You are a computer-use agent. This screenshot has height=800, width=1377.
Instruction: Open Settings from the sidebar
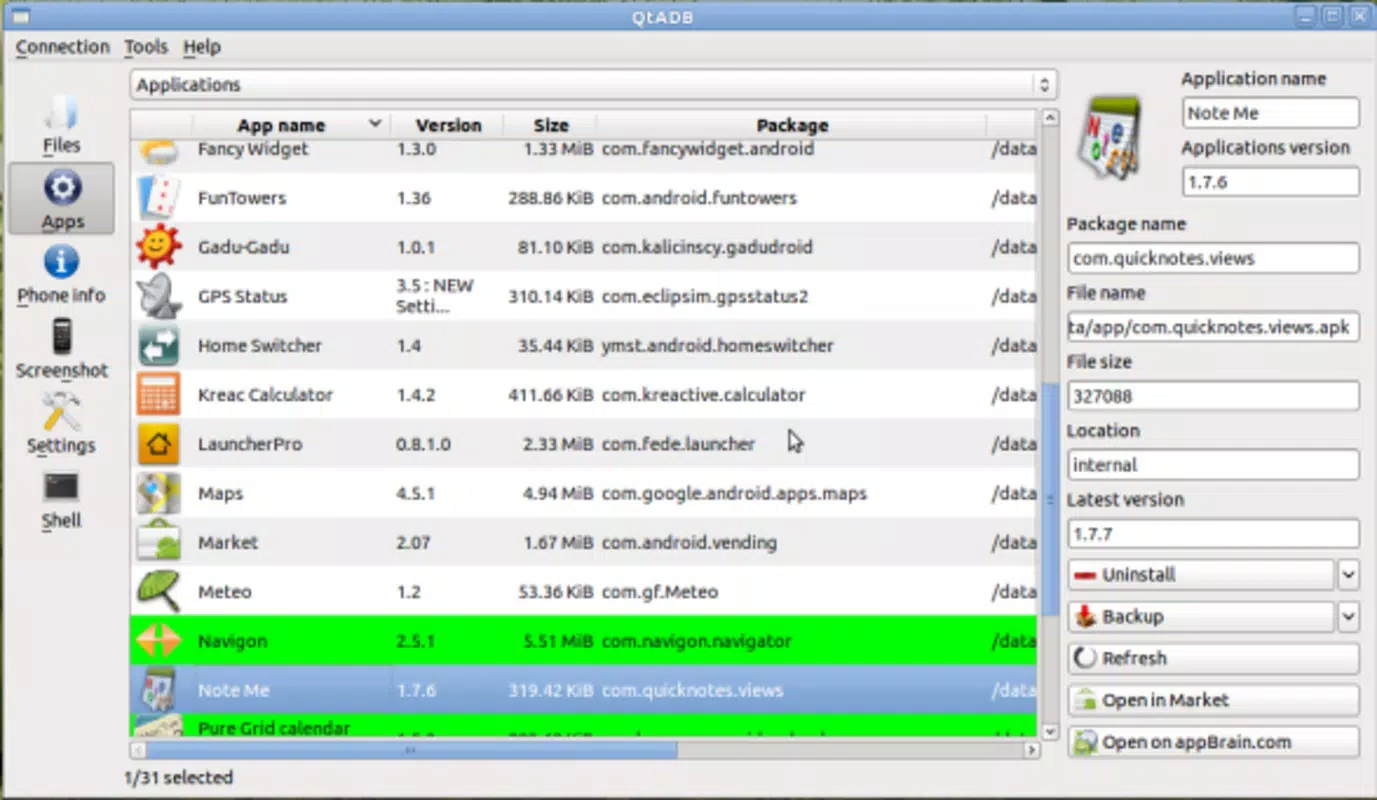(x=61, y=423)
